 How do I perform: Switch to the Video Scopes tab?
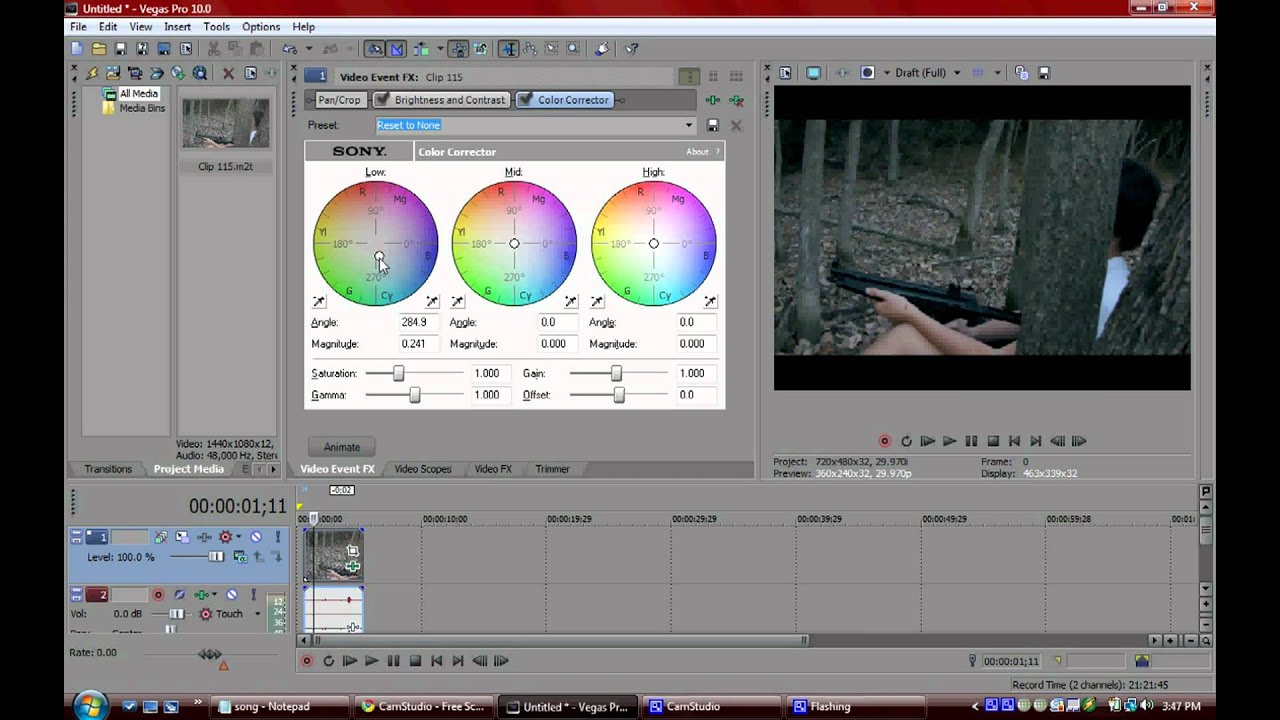coord(423,469)
